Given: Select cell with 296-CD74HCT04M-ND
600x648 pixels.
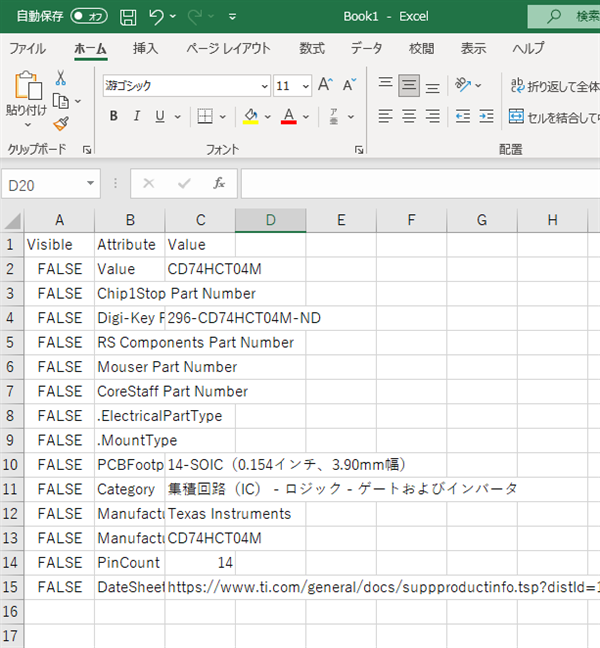Looking at the screenshot, I should (x=200, y=318).
